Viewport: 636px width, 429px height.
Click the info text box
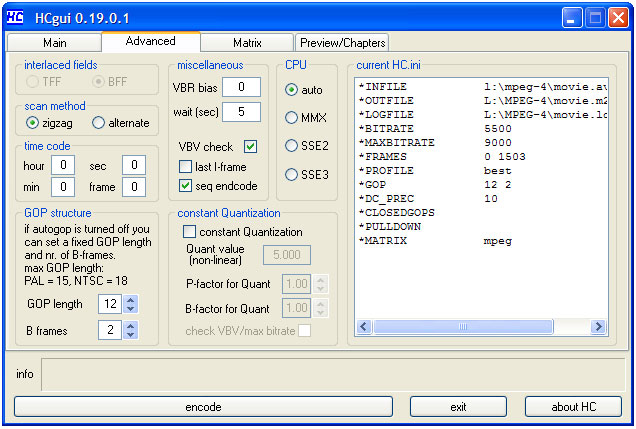click(333, 374)
